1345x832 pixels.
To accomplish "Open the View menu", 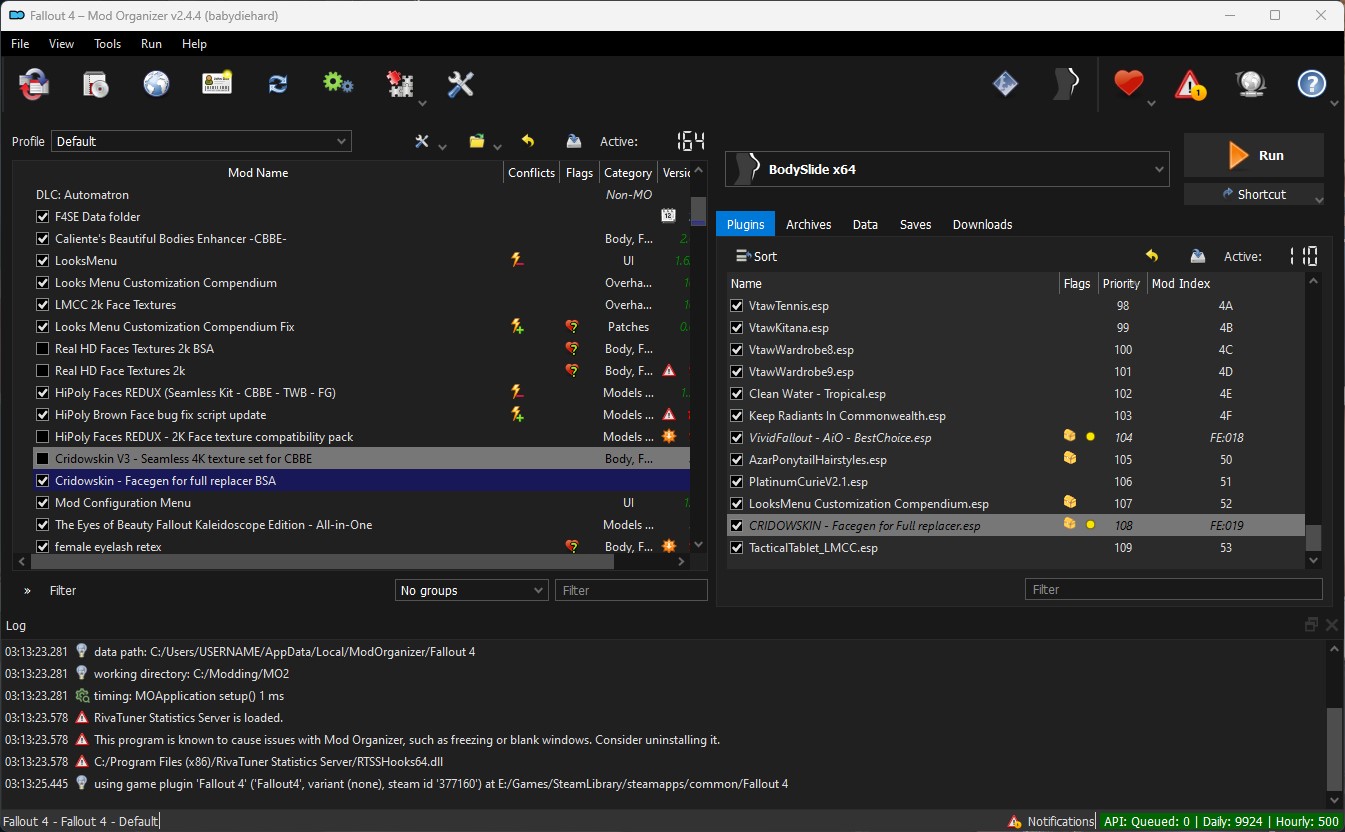I will [61, 44].
